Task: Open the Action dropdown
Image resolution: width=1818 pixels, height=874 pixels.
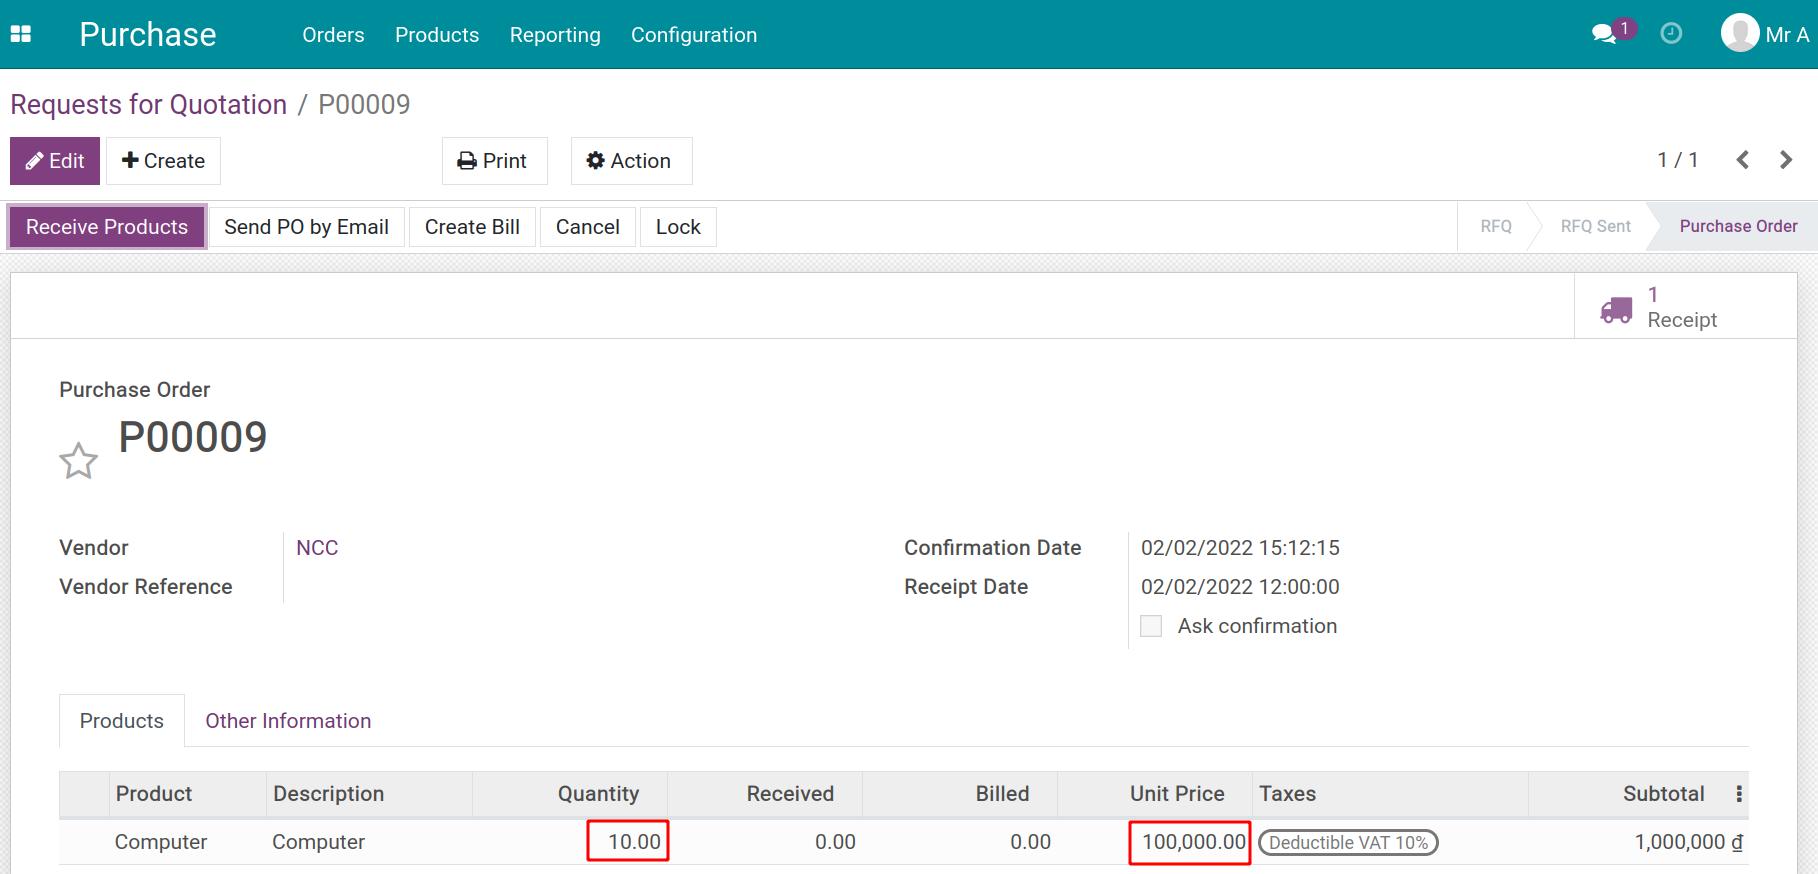Action: pos(631,161)
